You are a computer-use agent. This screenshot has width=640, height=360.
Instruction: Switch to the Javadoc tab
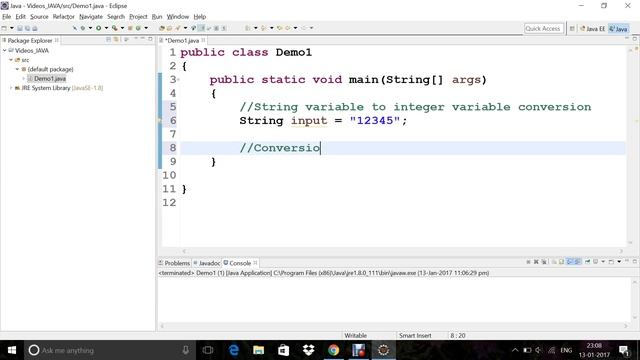(207, 263)
